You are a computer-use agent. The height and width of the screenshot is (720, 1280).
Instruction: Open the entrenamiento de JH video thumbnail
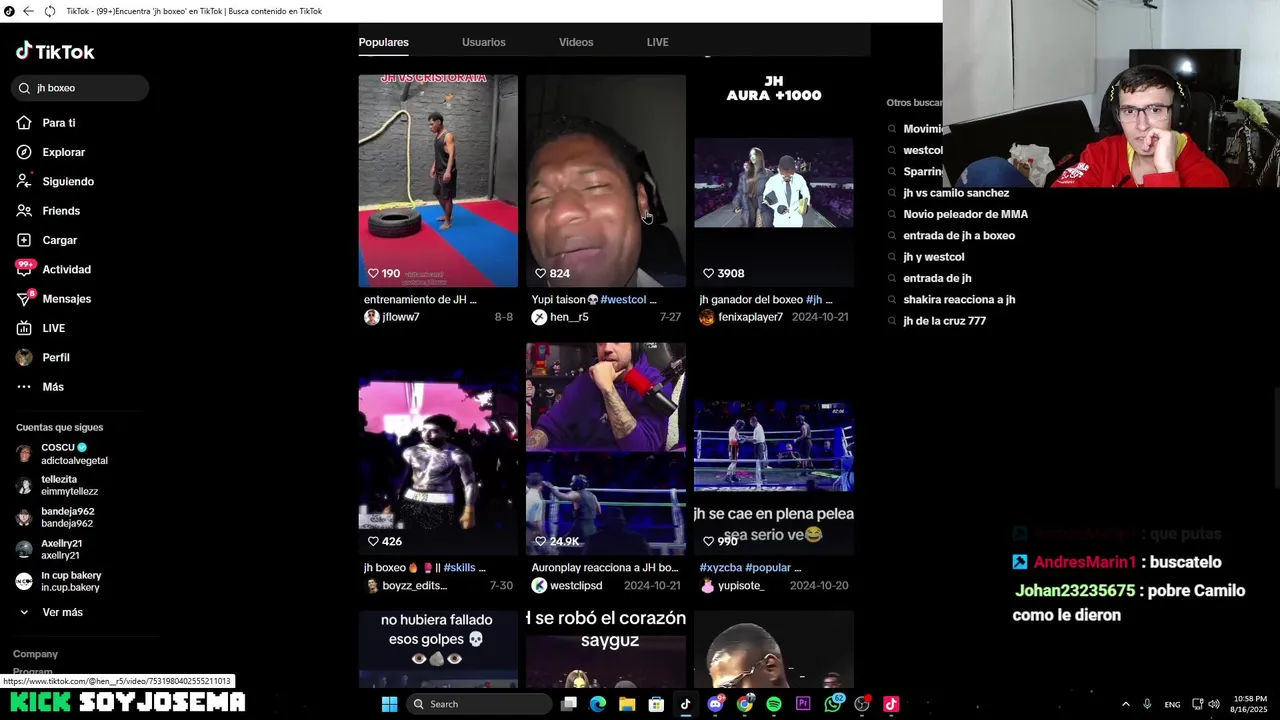tap(438, 181)
